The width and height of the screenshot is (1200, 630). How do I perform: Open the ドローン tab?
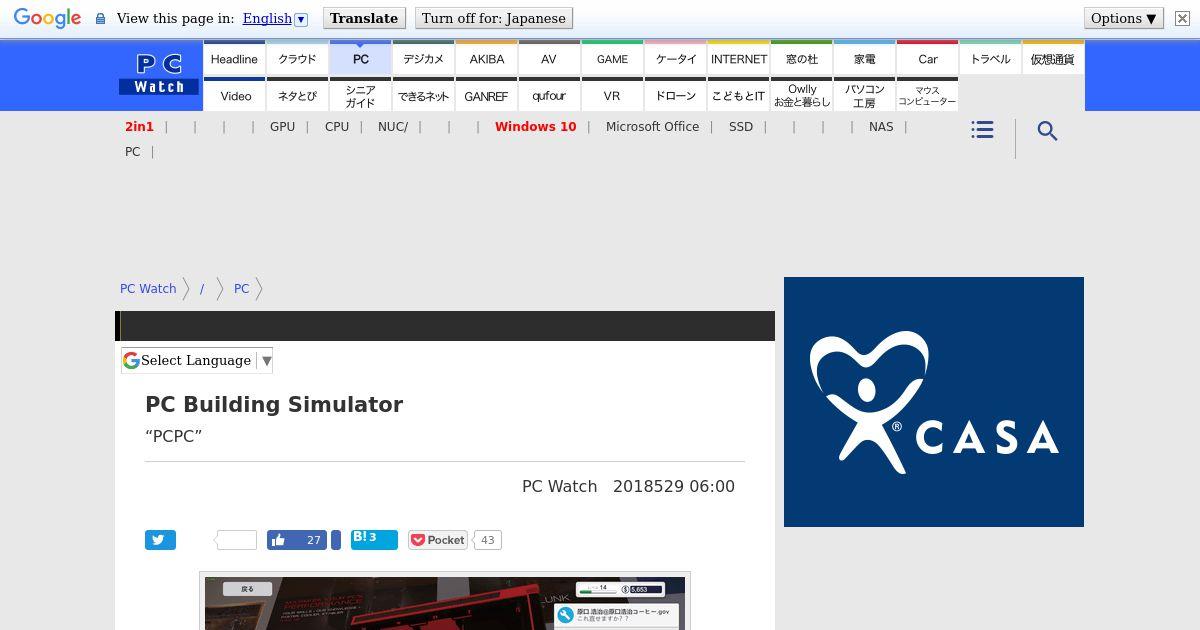click(x=676, y=96)
